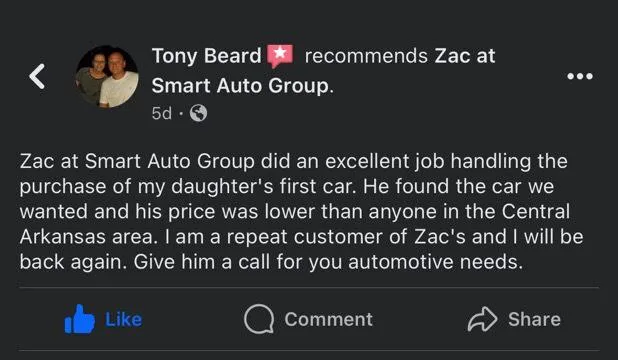618x360 pixels.
Task: Go back using the left chevron arrow
Action: (x=37, y=76)
